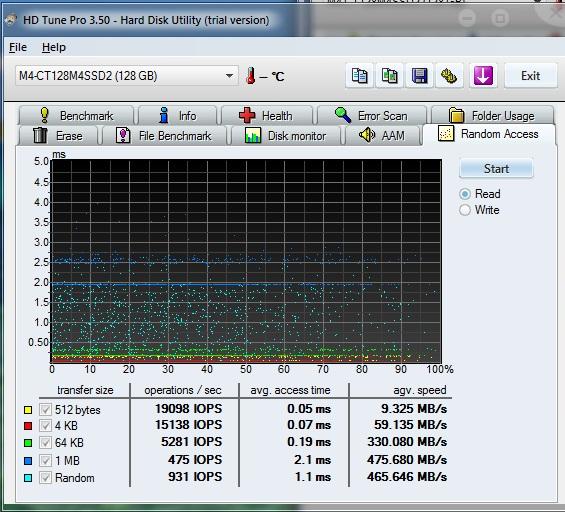This screenshot has height=512, width=565.
Task: Open the options tools icon
Action: [449, 76]
